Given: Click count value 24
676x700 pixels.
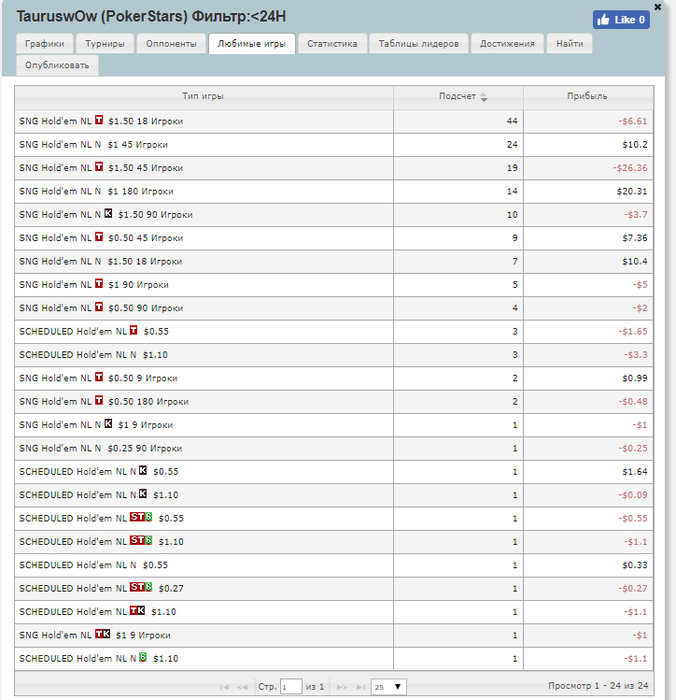Looking at the screenshot, I should (512, 145).
